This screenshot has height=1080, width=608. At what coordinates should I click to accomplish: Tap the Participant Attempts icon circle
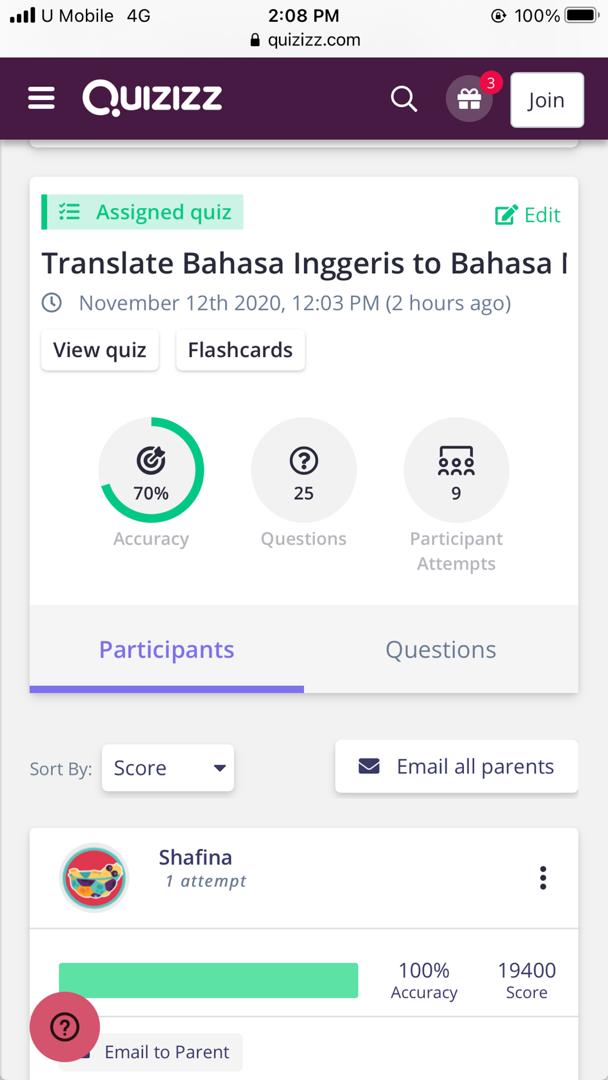tap(456, 470)
